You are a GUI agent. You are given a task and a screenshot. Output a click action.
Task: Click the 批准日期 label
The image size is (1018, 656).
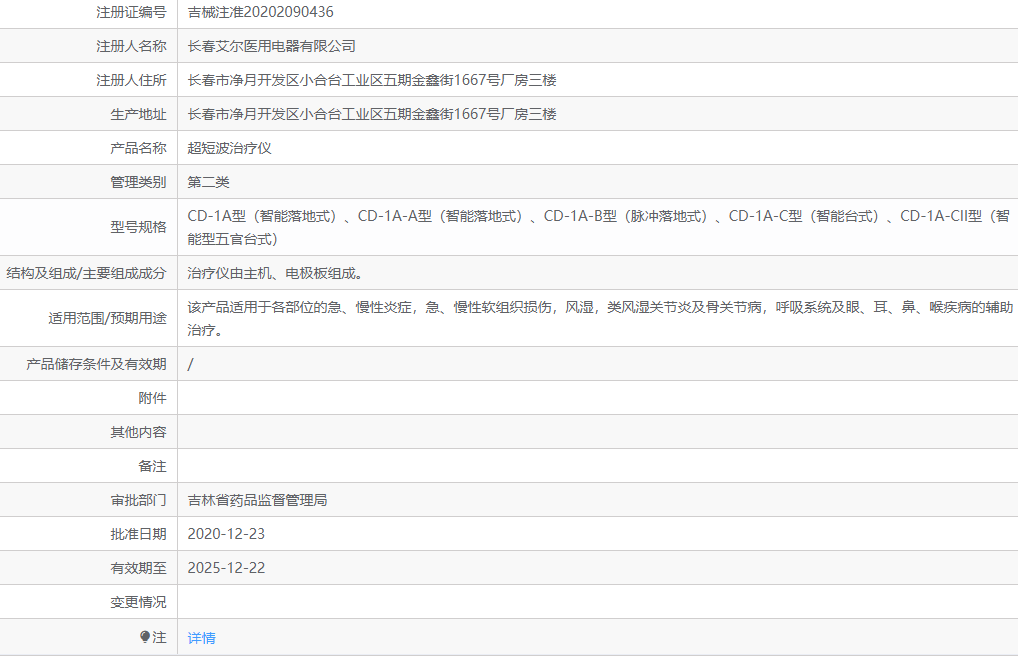[x=138, y=534]
